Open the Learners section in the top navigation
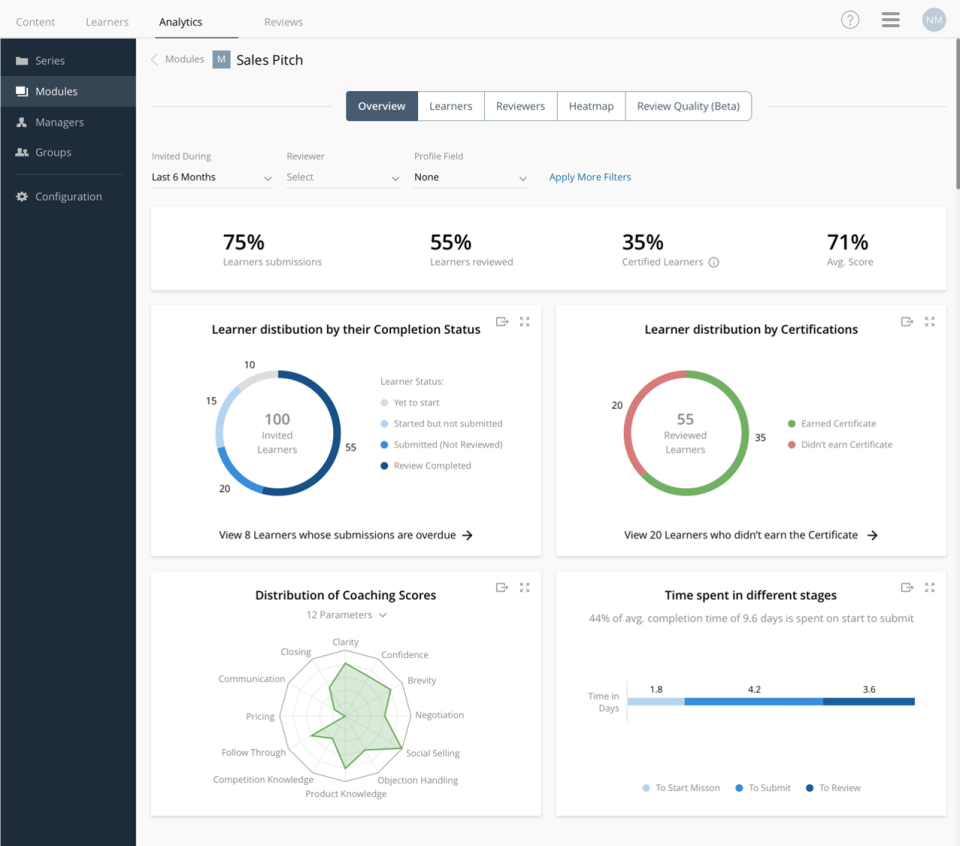 coord(106,21)
